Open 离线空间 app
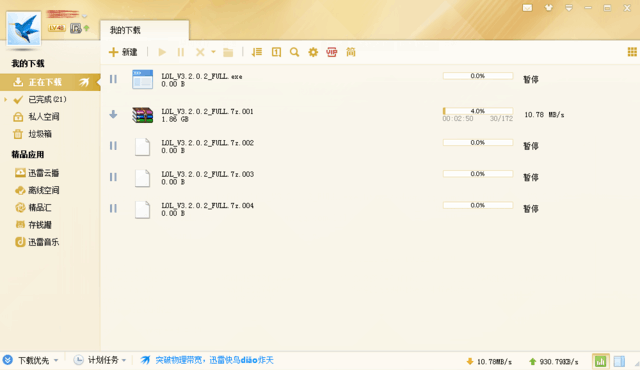 [x=37, y=190]
